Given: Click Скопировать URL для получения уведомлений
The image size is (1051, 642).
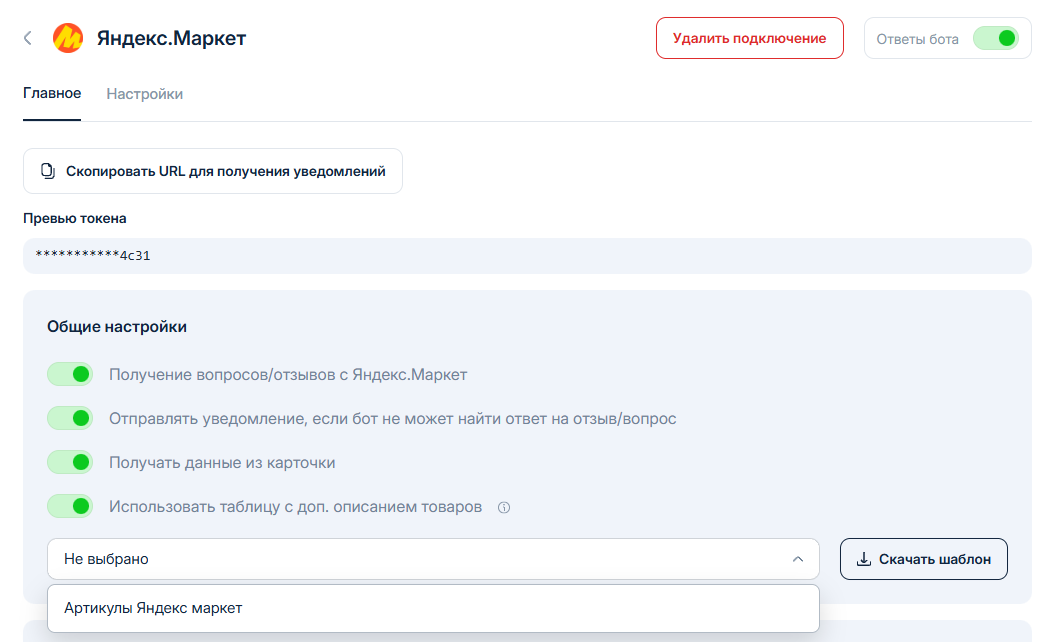Looking at the screenshot, I should [225, 171].
